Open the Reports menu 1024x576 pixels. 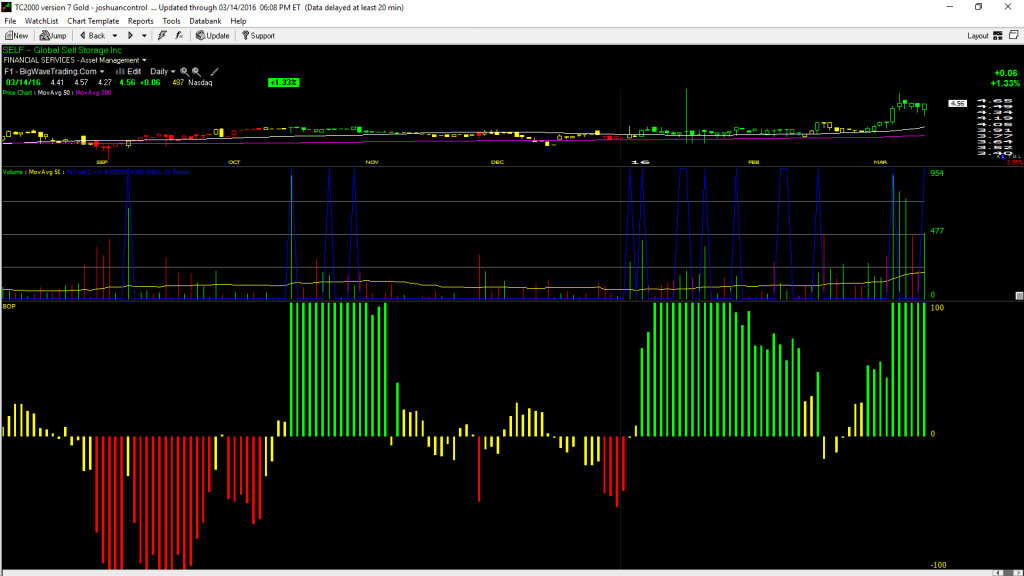point(140,21)
